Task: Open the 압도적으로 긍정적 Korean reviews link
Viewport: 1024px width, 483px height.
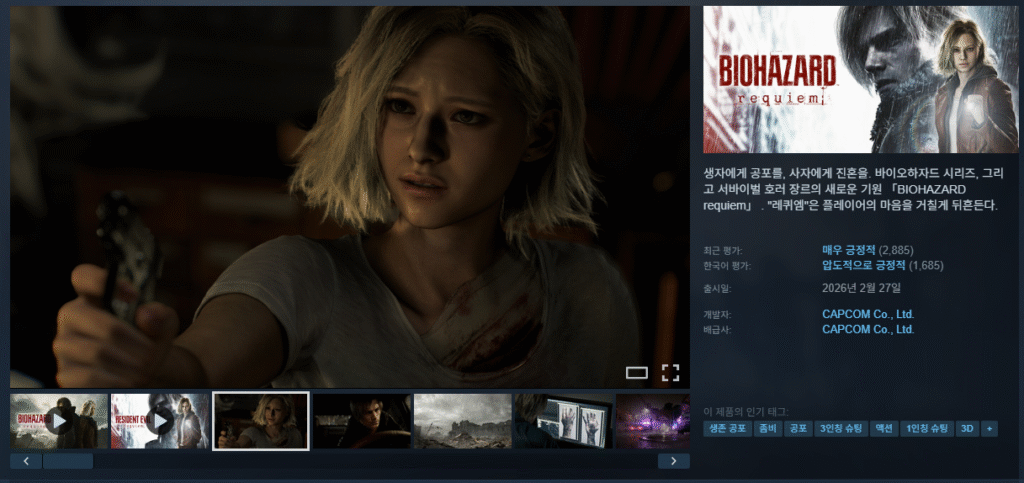Action: coord(864,266)
